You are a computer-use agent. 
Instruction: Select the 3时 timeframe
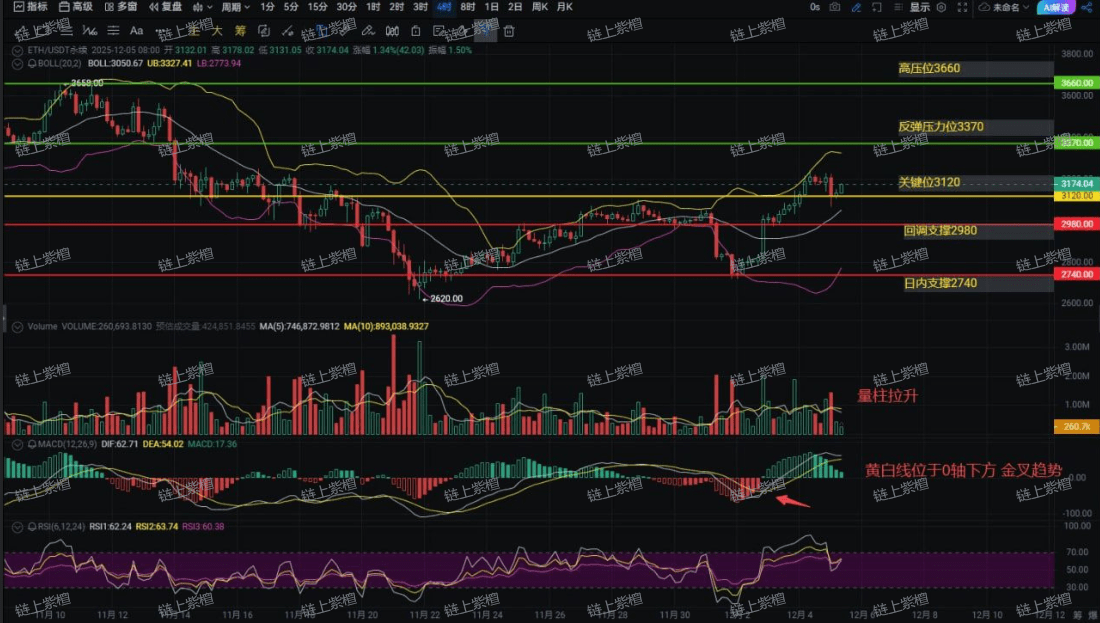[420, 7]
